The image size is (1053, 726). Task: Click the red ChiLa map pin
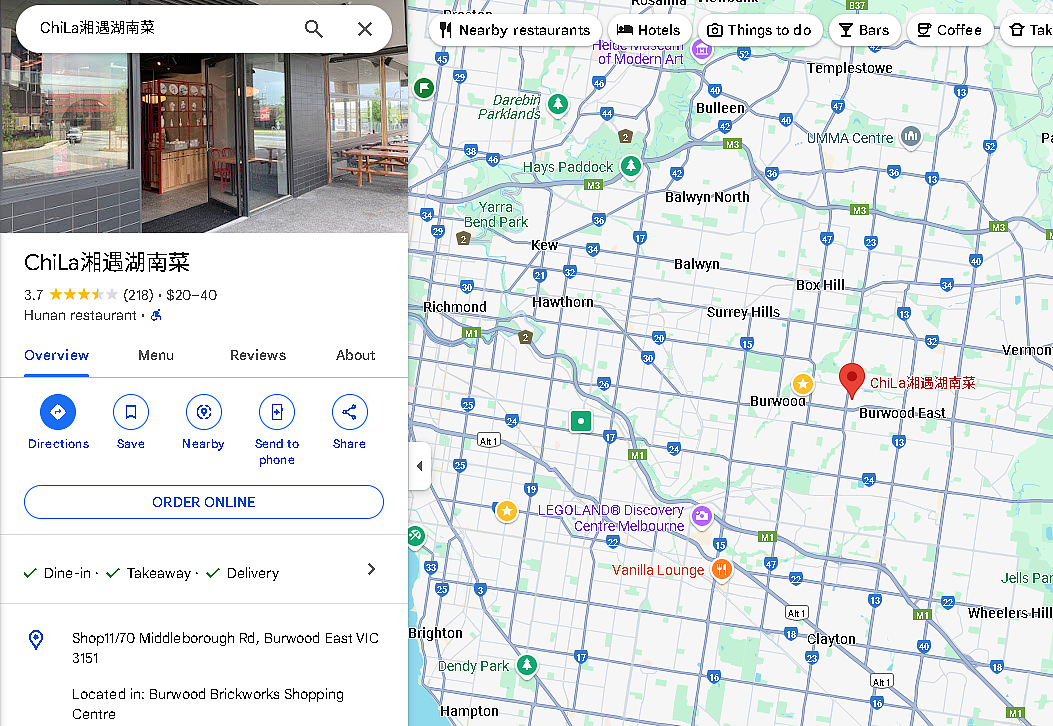tap(852, 380)
